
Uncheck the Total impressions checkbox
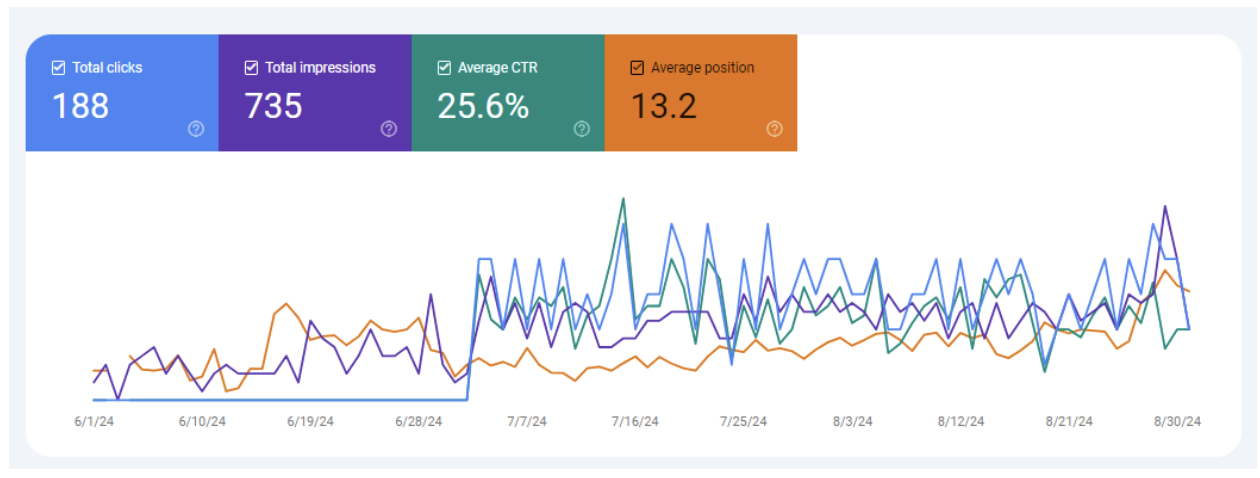click(251, 68)
